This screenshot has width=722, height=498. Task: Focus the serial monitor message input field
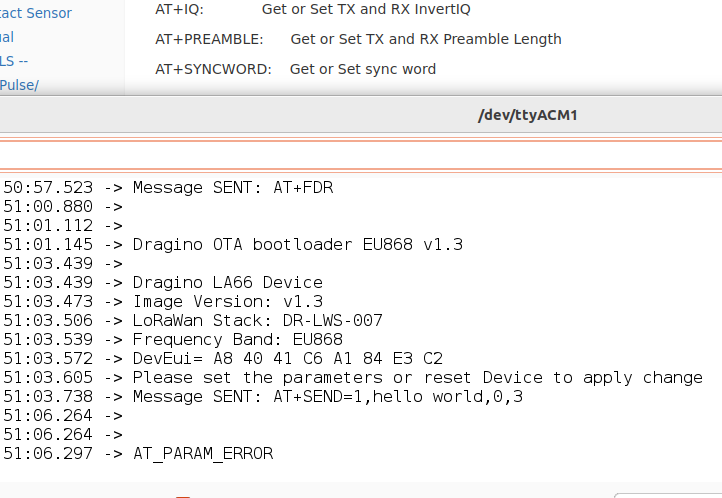coord(360,150)
